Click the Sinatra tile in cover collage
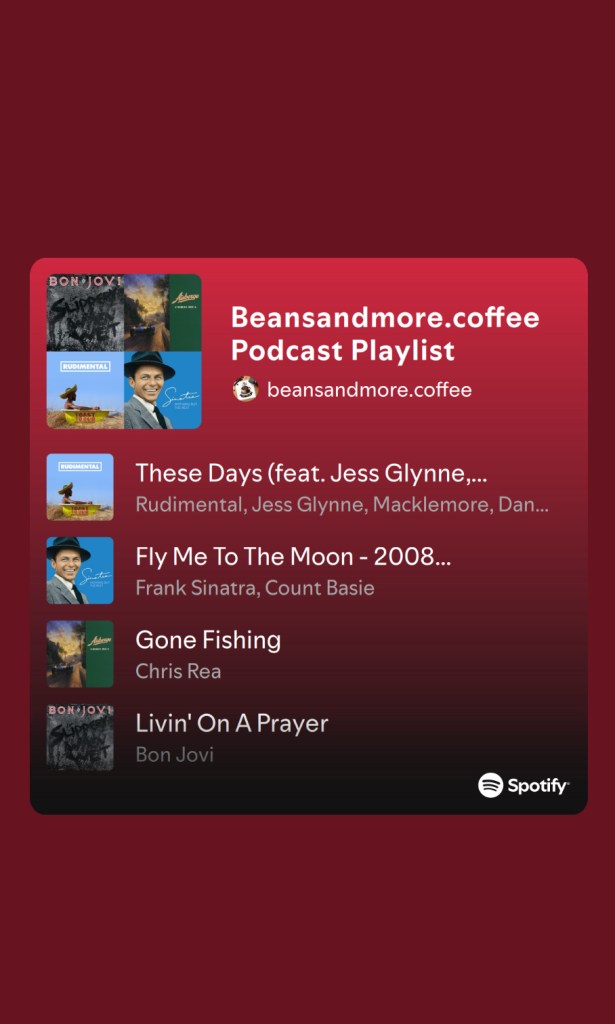 [163, 390]
